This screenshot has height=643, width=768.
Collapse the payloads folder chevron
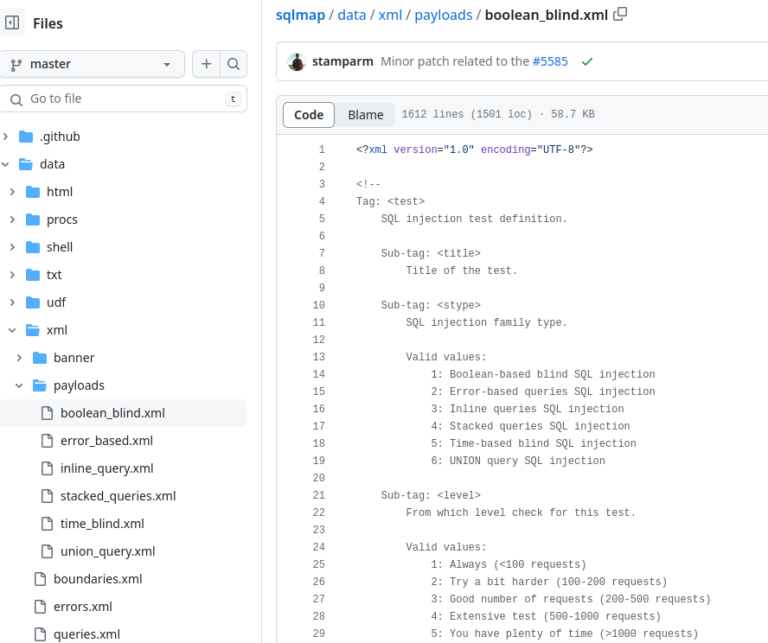(x=19, y=385)
